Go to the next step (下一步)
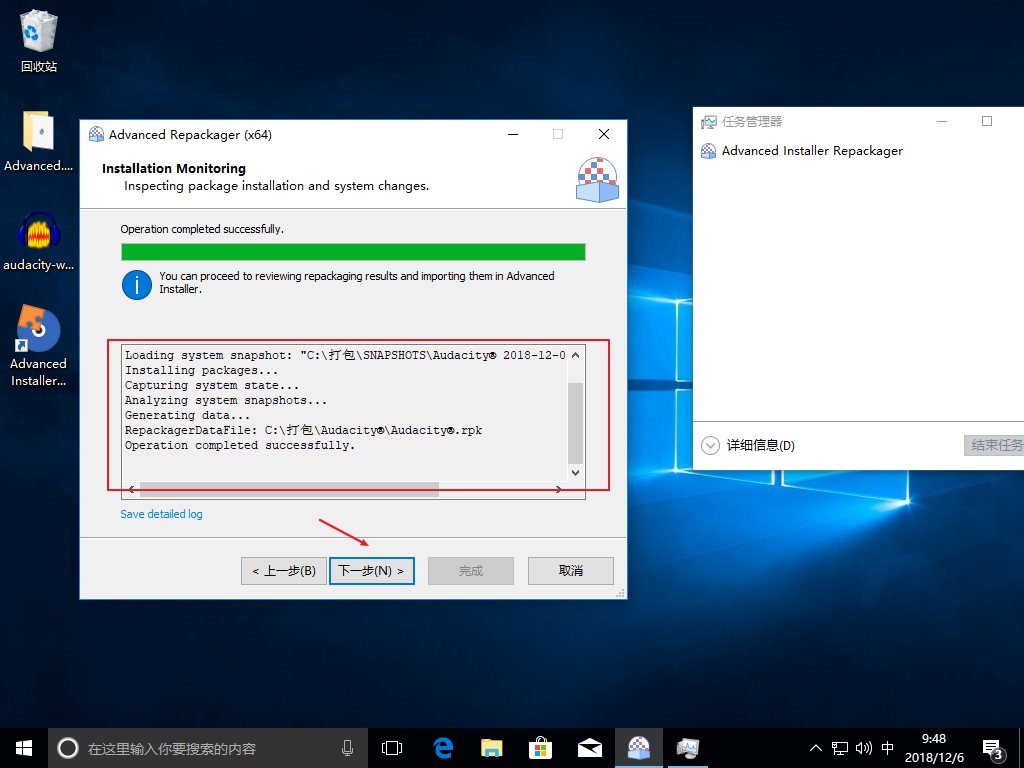 [372, 571]
